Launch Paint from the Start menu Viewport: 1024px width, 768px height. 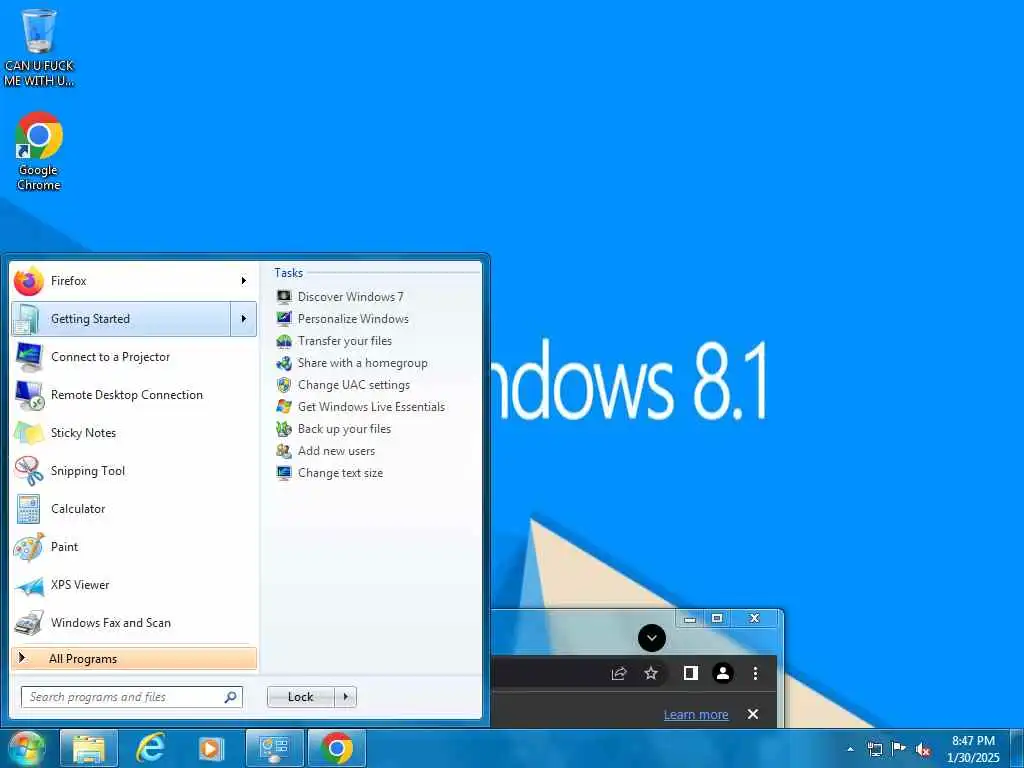point(134,547)
